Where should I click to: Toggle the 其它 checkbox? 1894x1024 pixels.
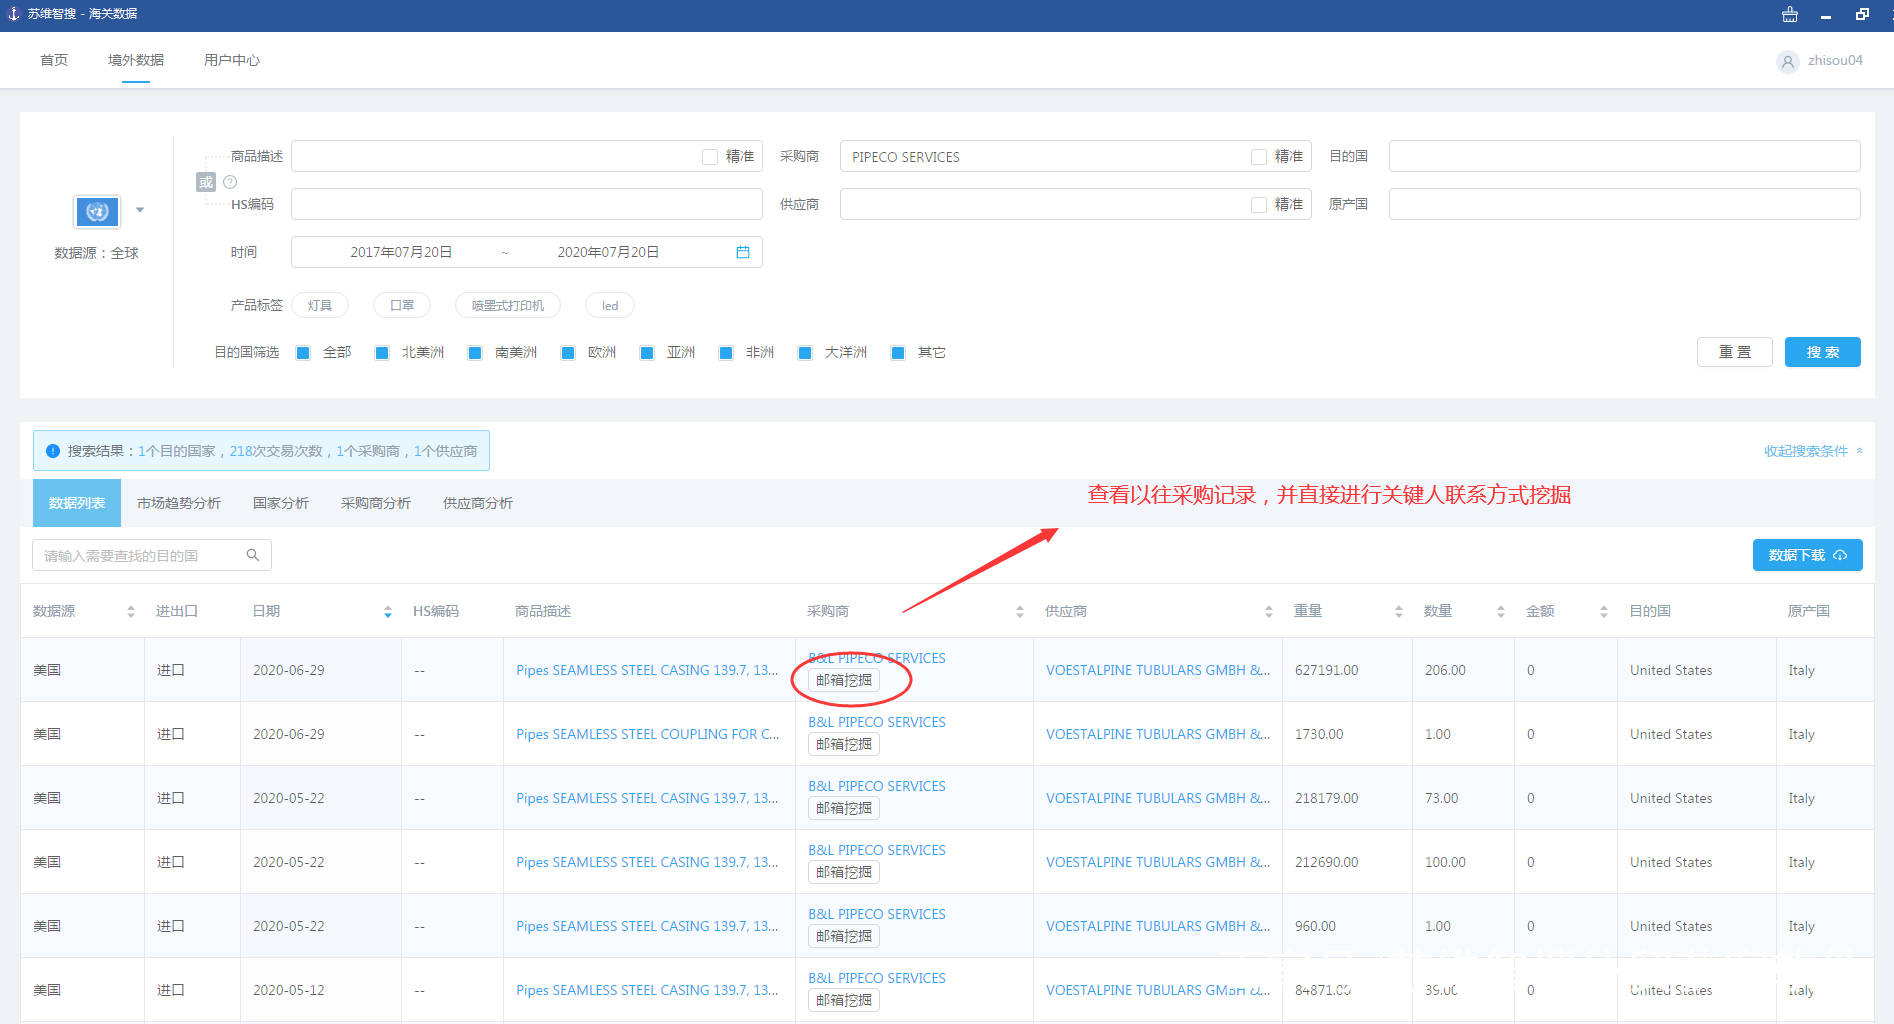(x=898, y=353)
